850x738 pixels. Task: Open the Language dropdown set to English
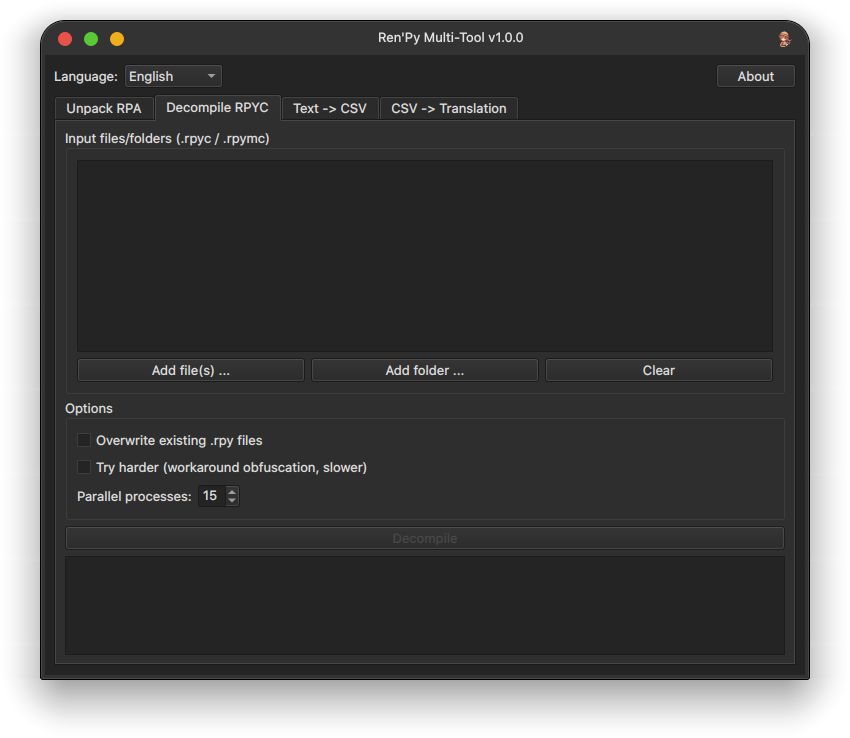coord(173,76)
